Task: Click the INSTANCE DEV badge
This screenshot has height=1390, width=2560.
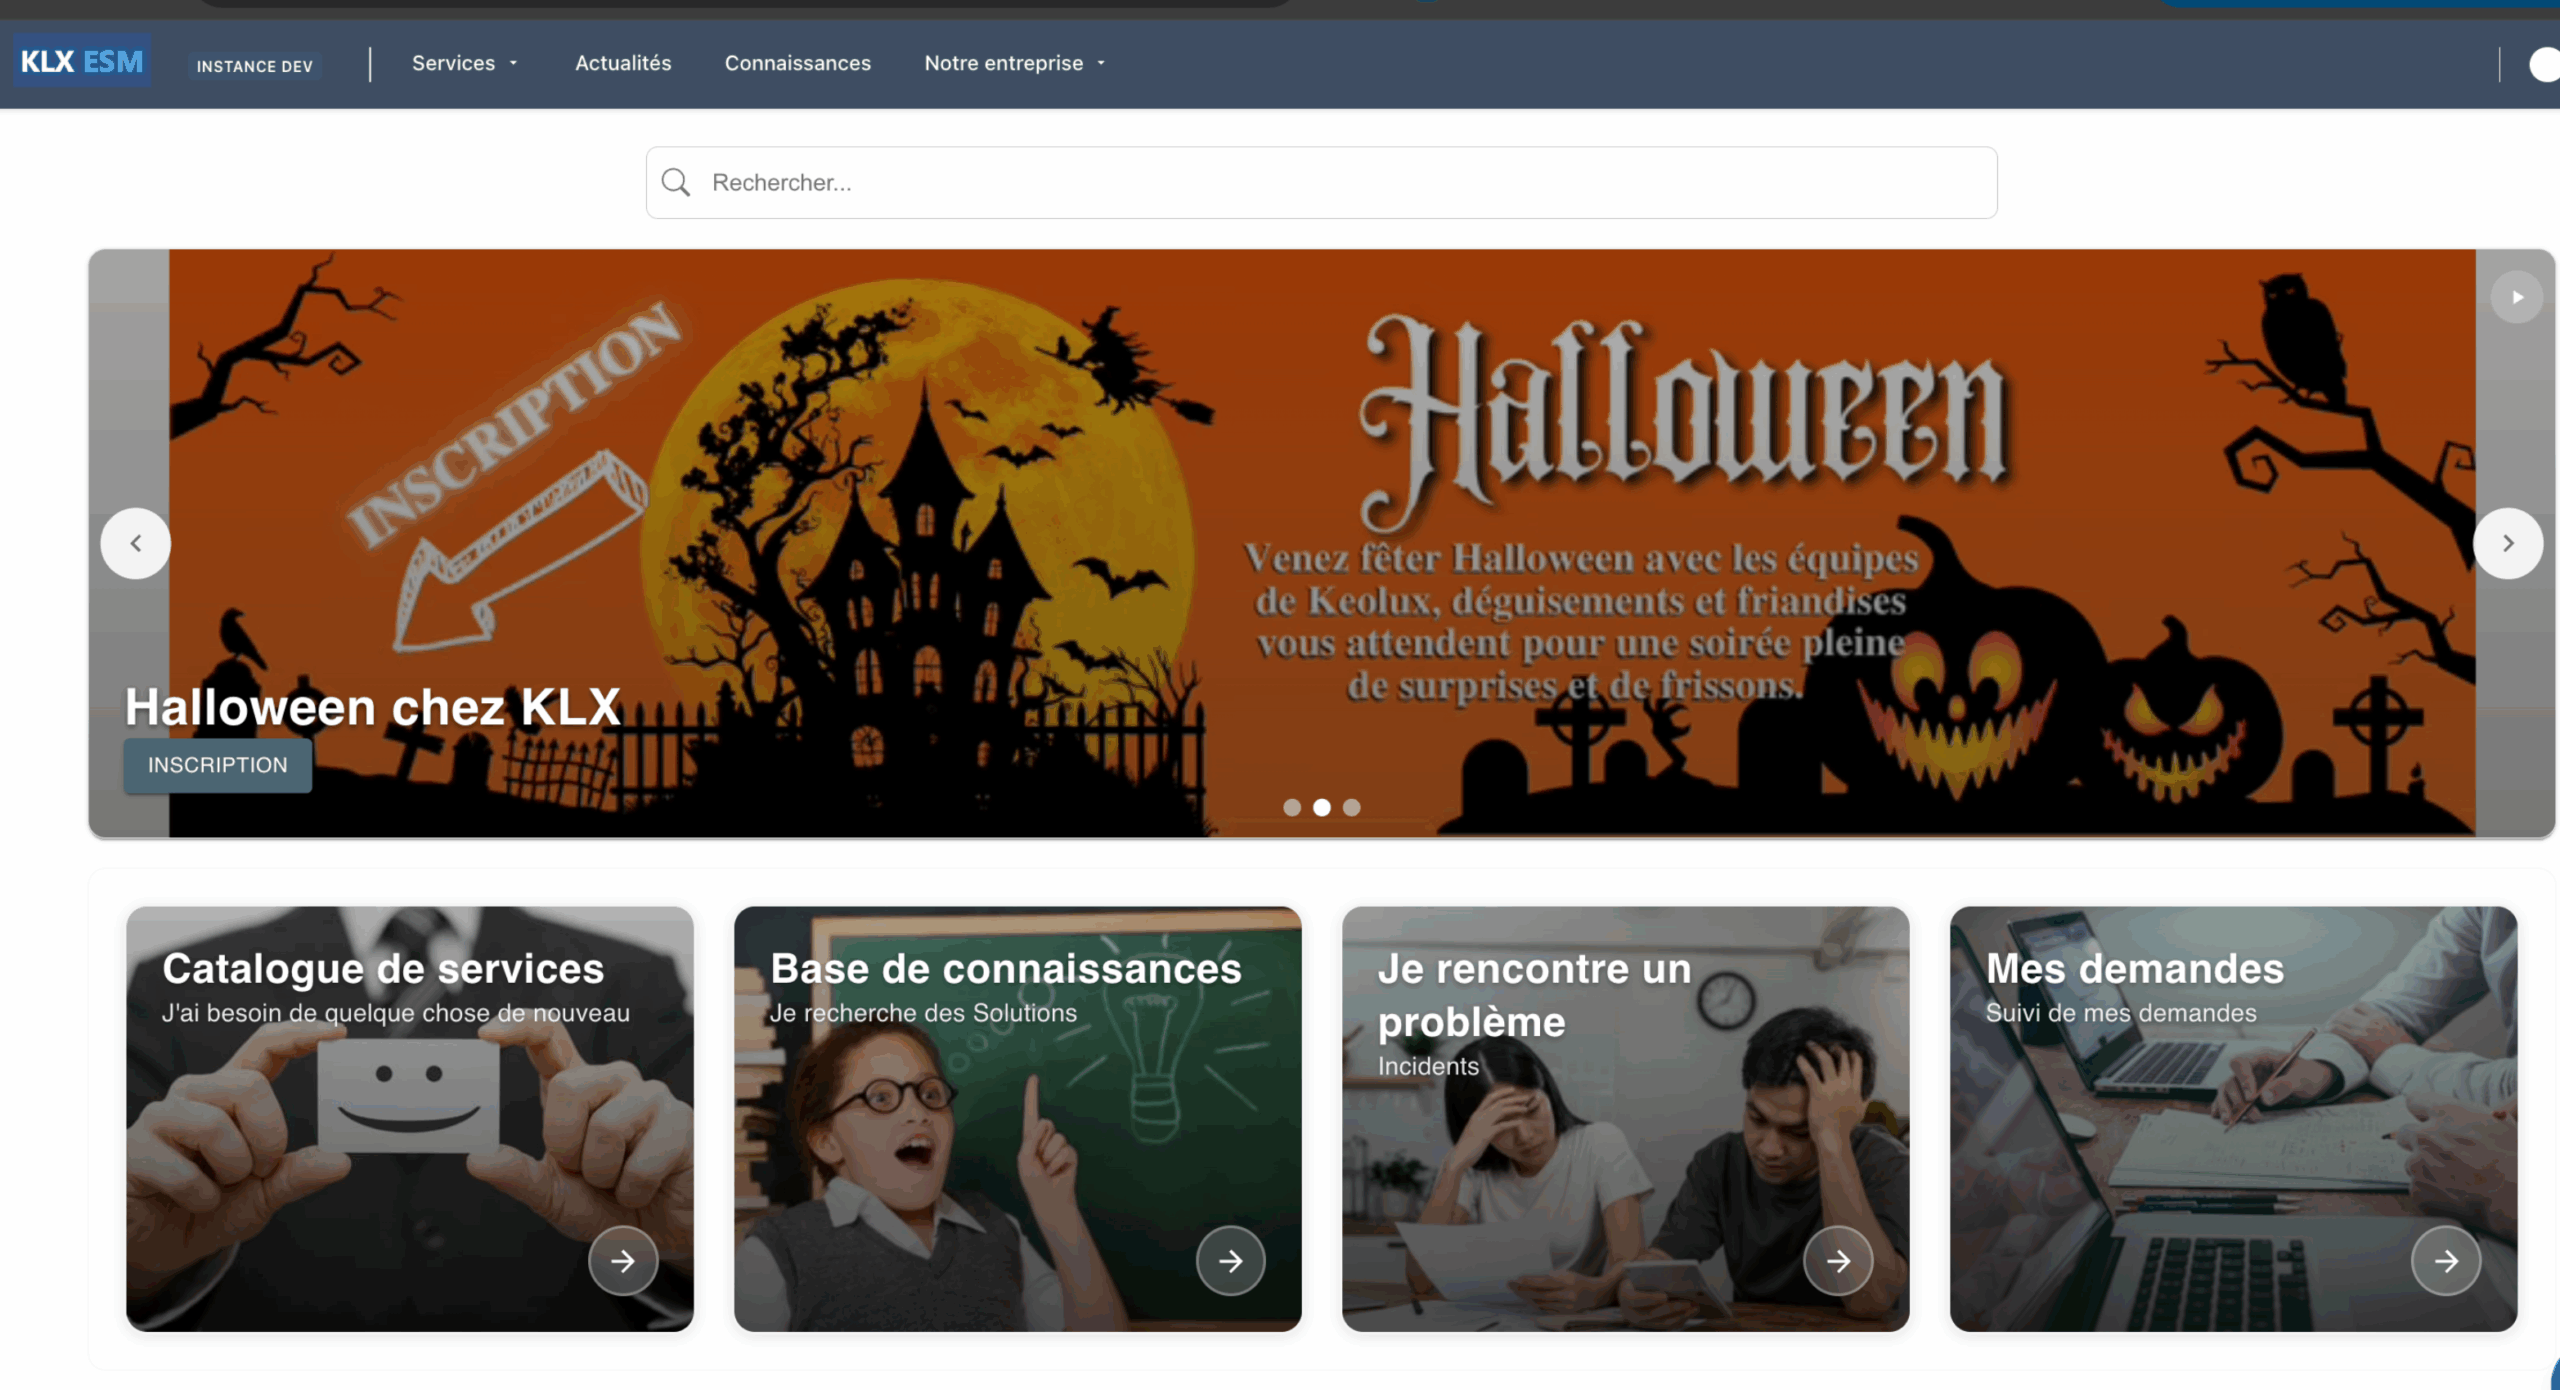Action: click(x=255, y=66)
